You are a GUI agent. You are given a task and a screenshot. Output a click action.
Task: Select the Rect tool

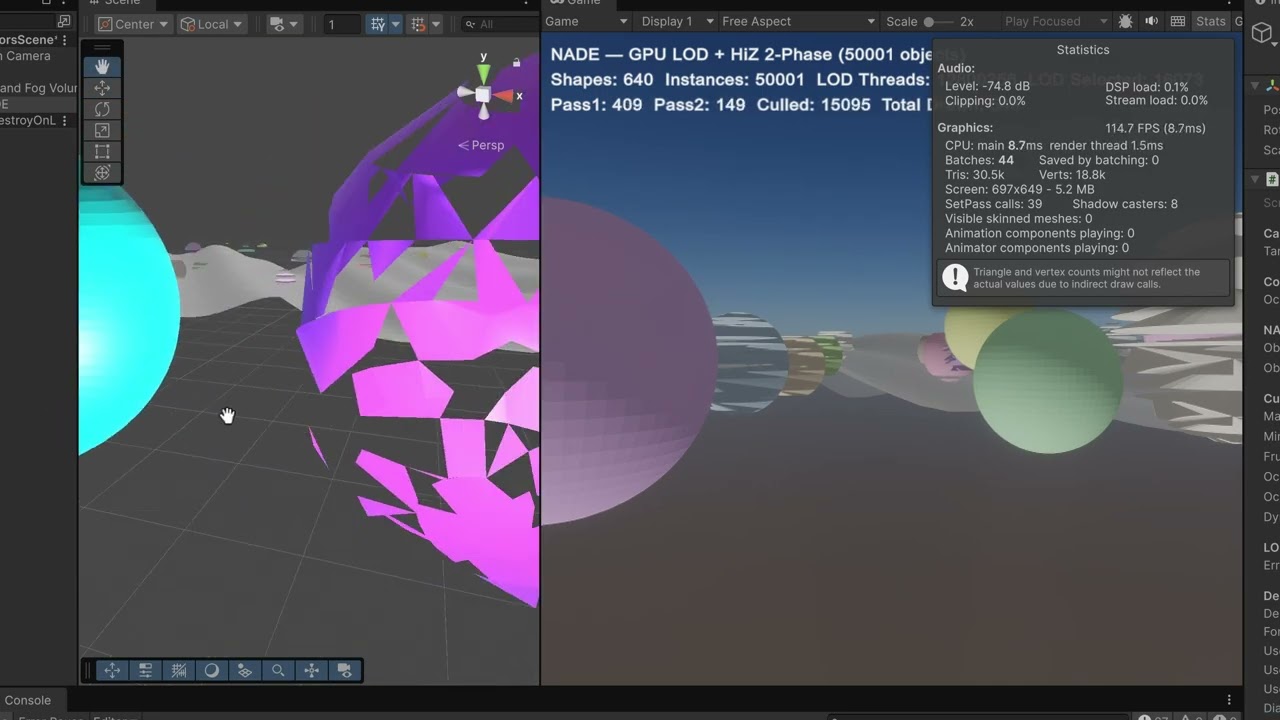(102, 152)
